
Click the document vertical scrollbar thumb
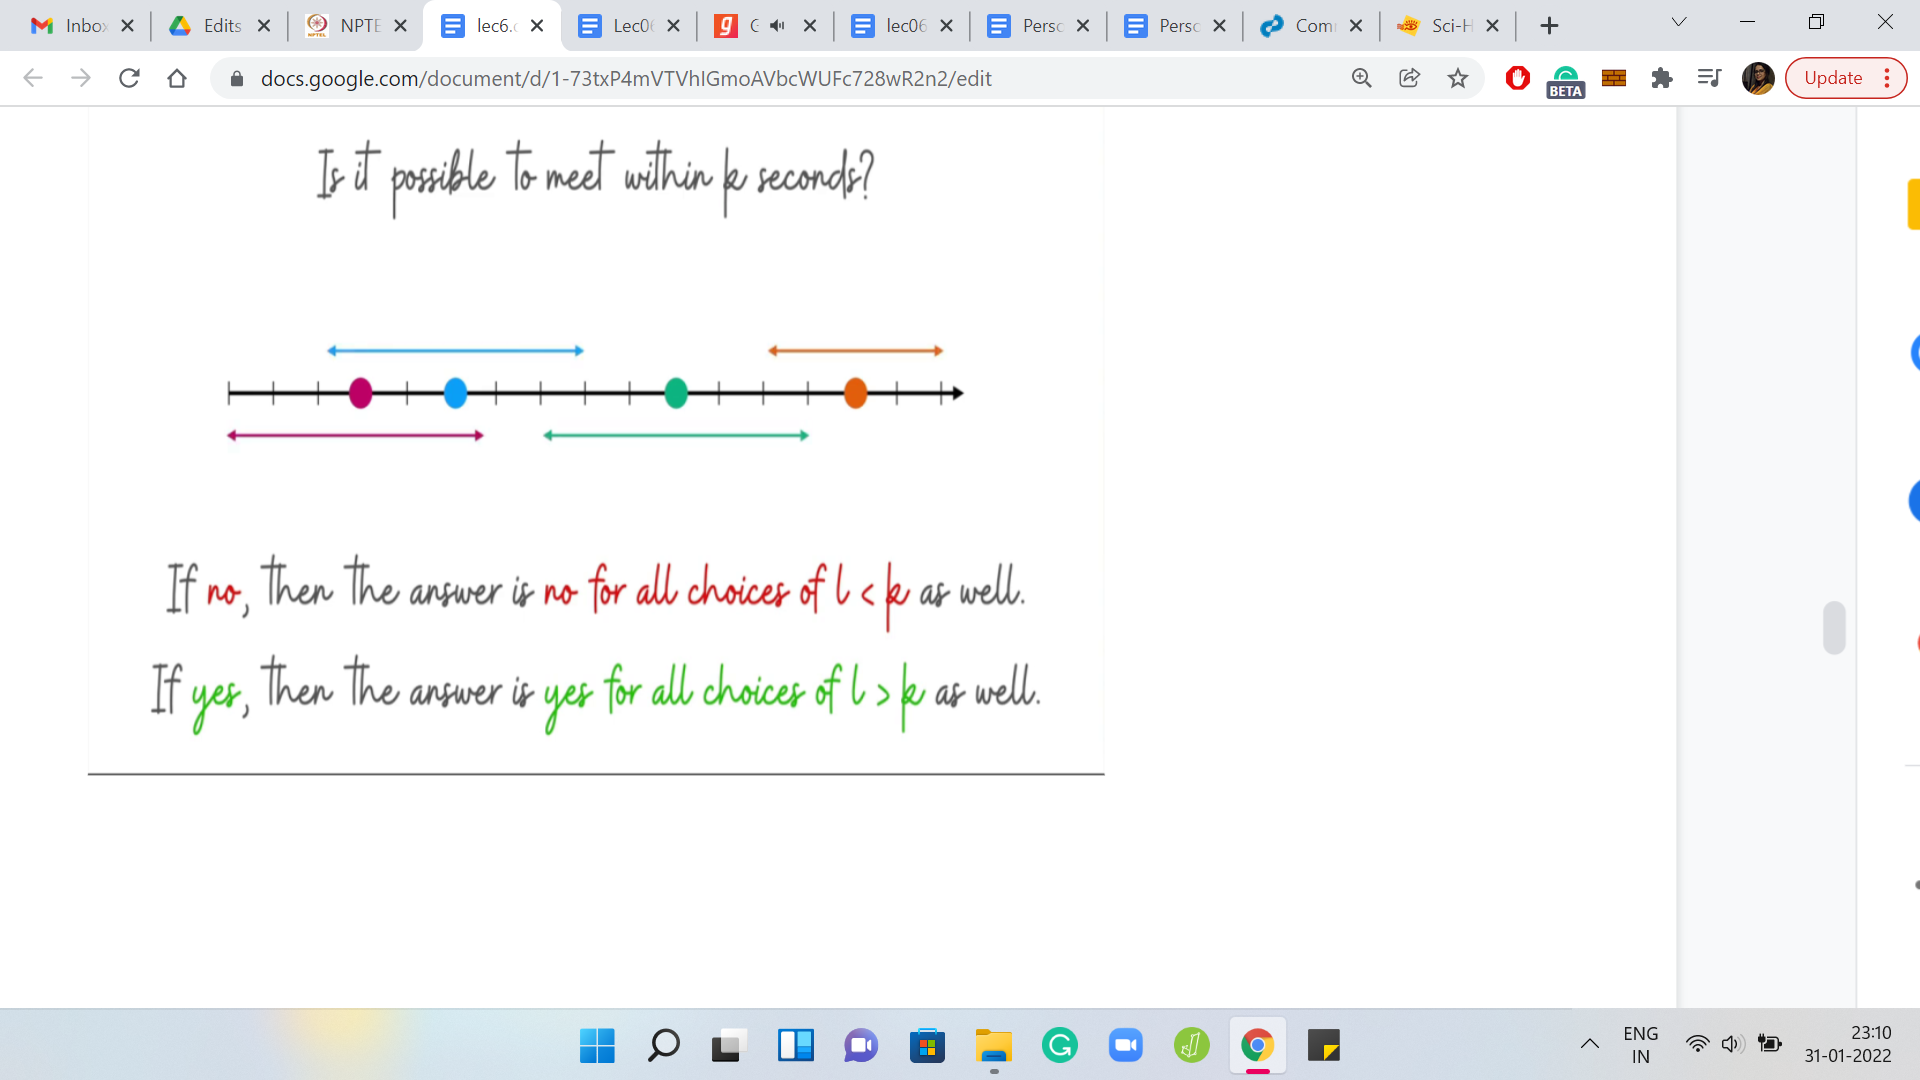click(x=1833, y=628)
